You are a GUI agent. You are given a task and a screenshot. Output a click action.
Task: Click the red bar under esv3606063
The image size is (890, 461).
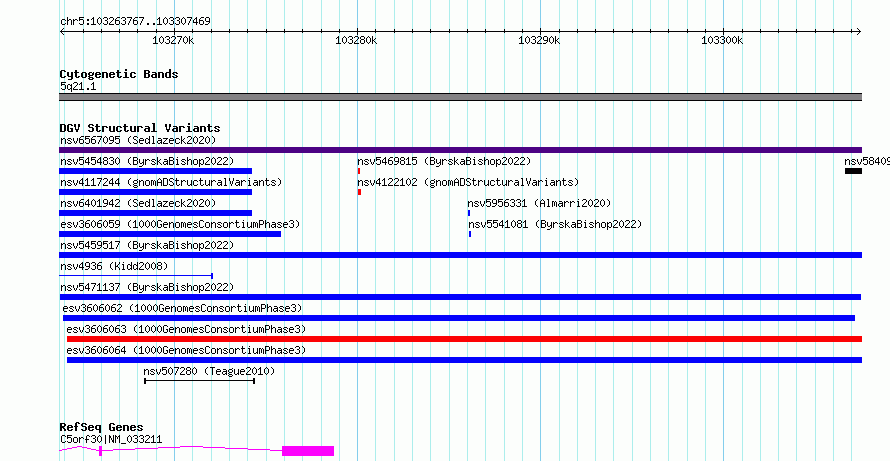(464, 339)
